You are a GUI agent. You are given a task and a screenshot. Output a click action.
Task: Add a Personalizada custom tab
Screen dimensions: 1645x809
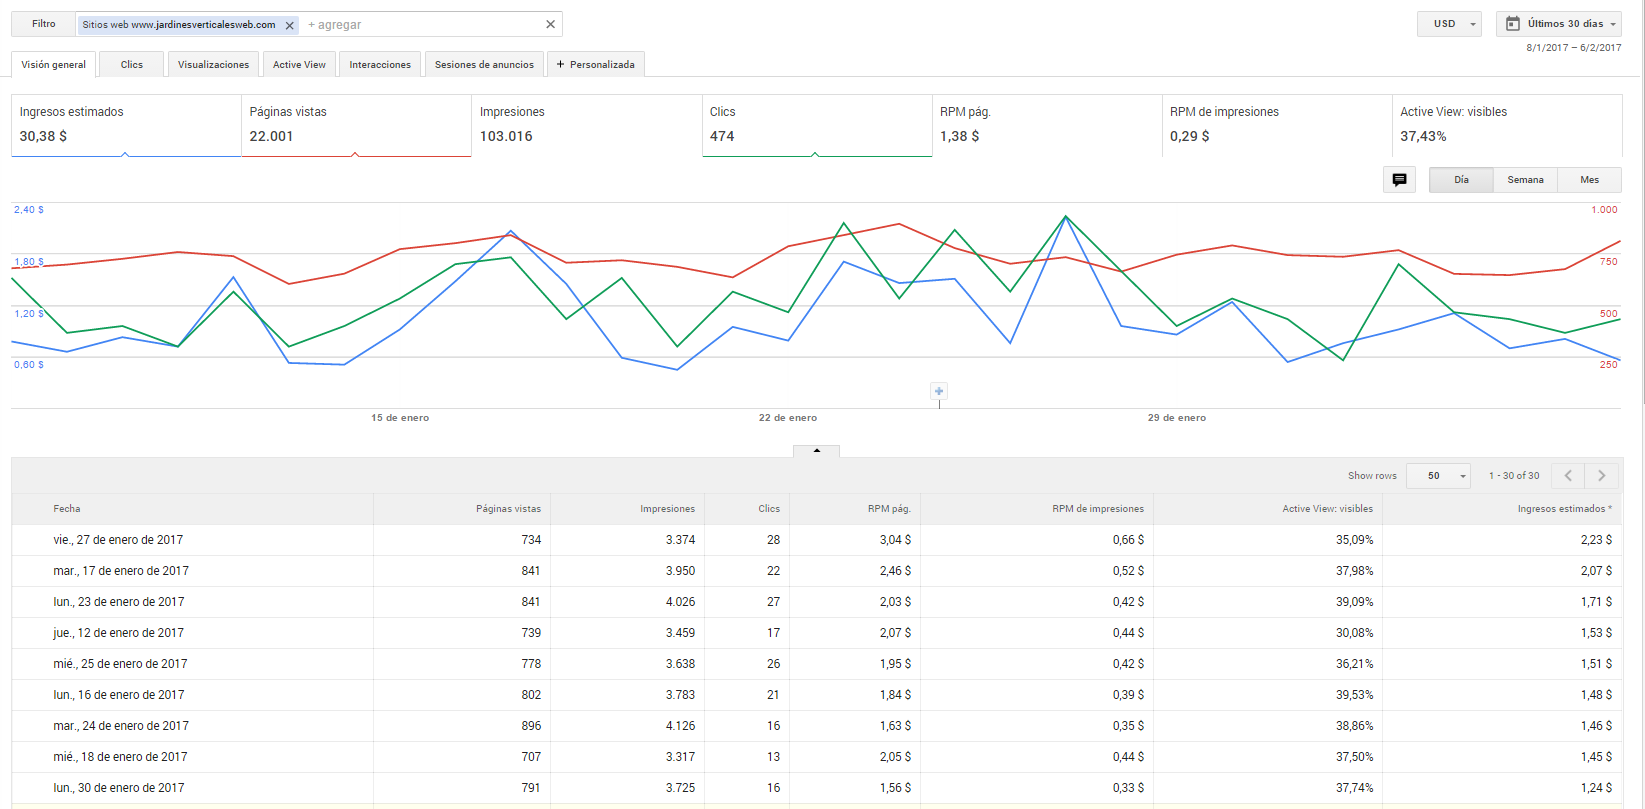pos(595,64)
